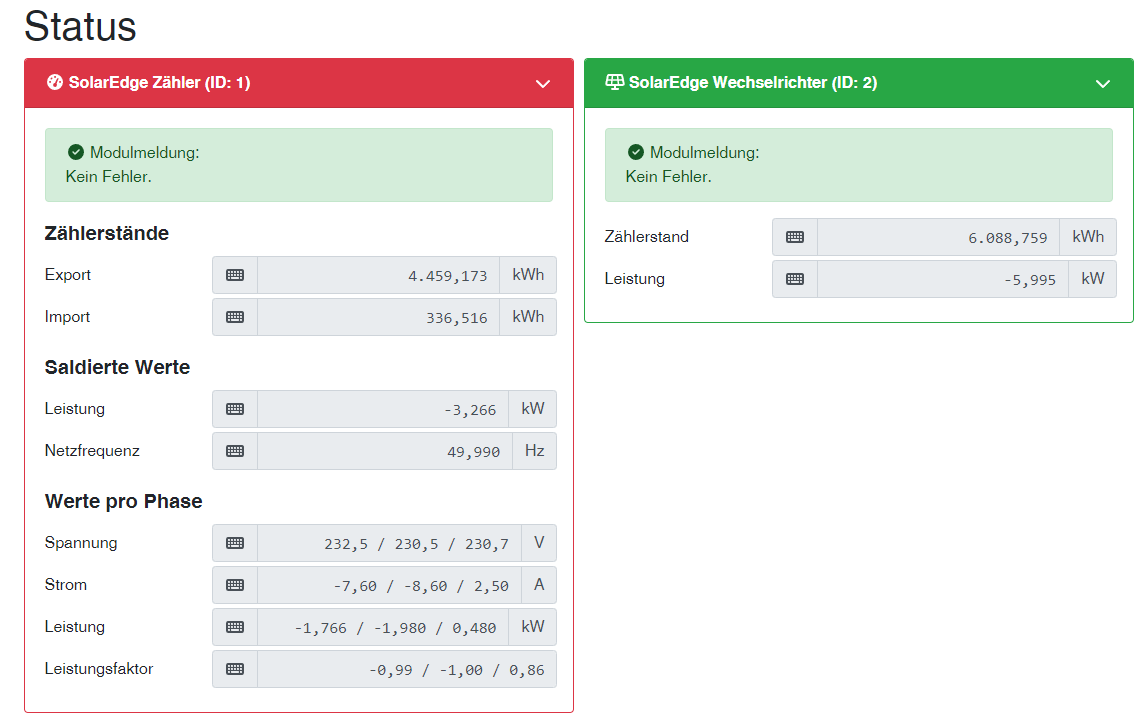This screenshot has height=725, width=1139.
Task: Click the checkmark icon in Zähler Modulmeldung
Action: tap(76, 153)
